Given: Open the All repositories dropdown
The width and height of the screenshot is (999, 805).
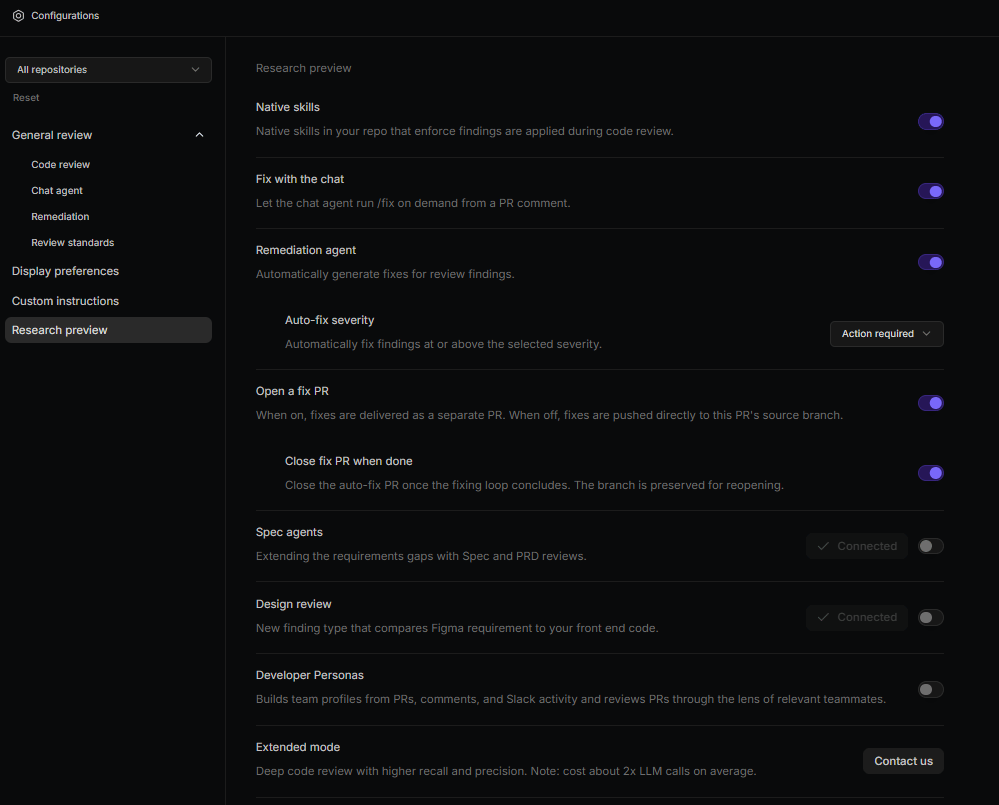Looking at the screenshot, I should (x=108, y=69).
